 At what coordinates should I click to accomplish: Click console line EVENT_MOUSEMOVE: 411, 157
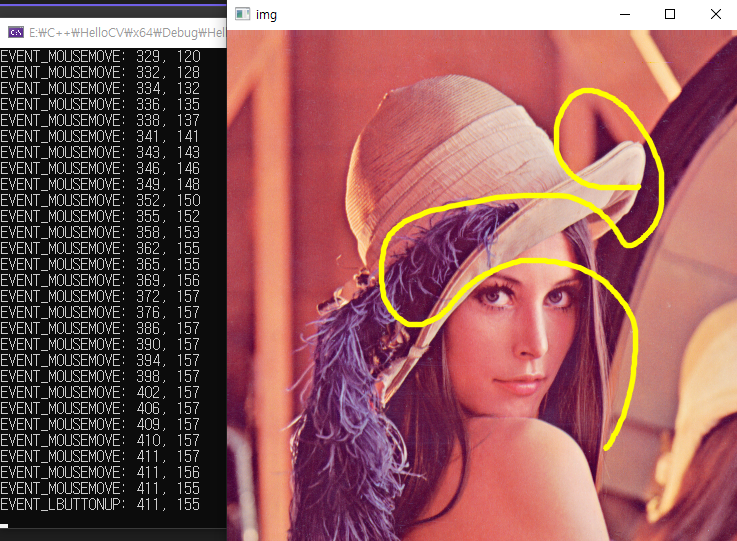[100, 456]
